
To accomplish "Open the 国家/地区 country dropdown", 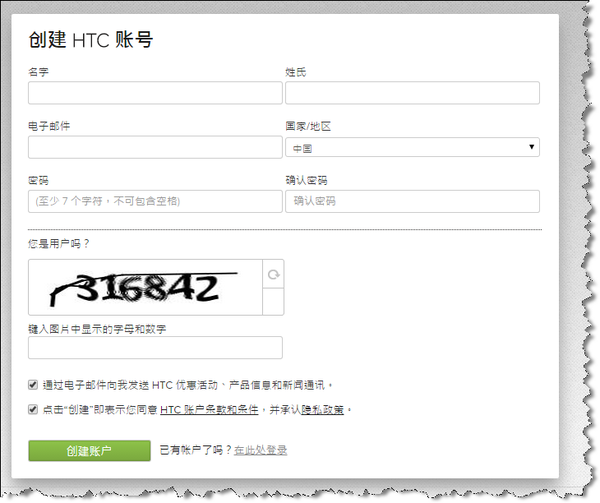I will point(412,147).
